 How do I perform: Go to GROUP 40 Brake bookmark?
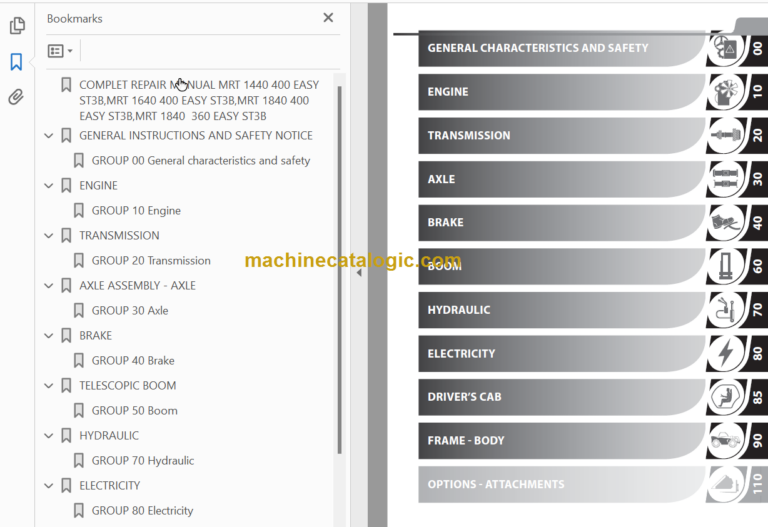(x=133, y=360)
